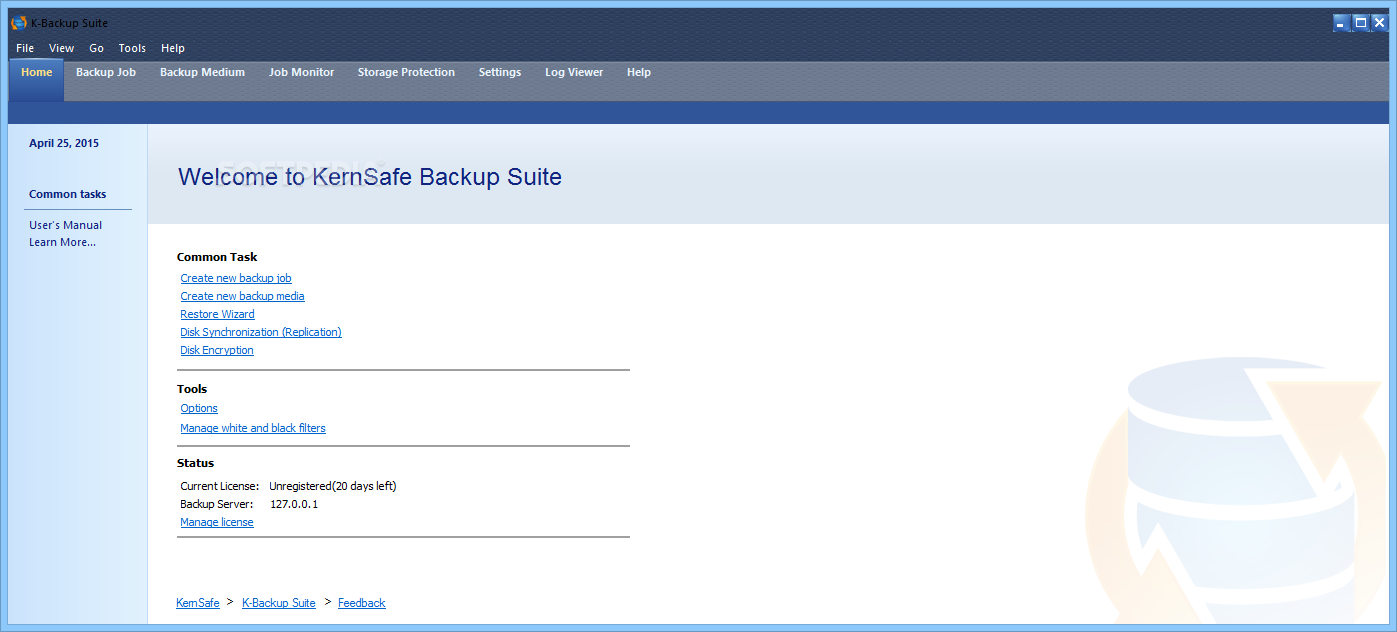The width and height of the screenshot is (1397, 632).
Task: Open the View menu
Action: tap(61, 48)
